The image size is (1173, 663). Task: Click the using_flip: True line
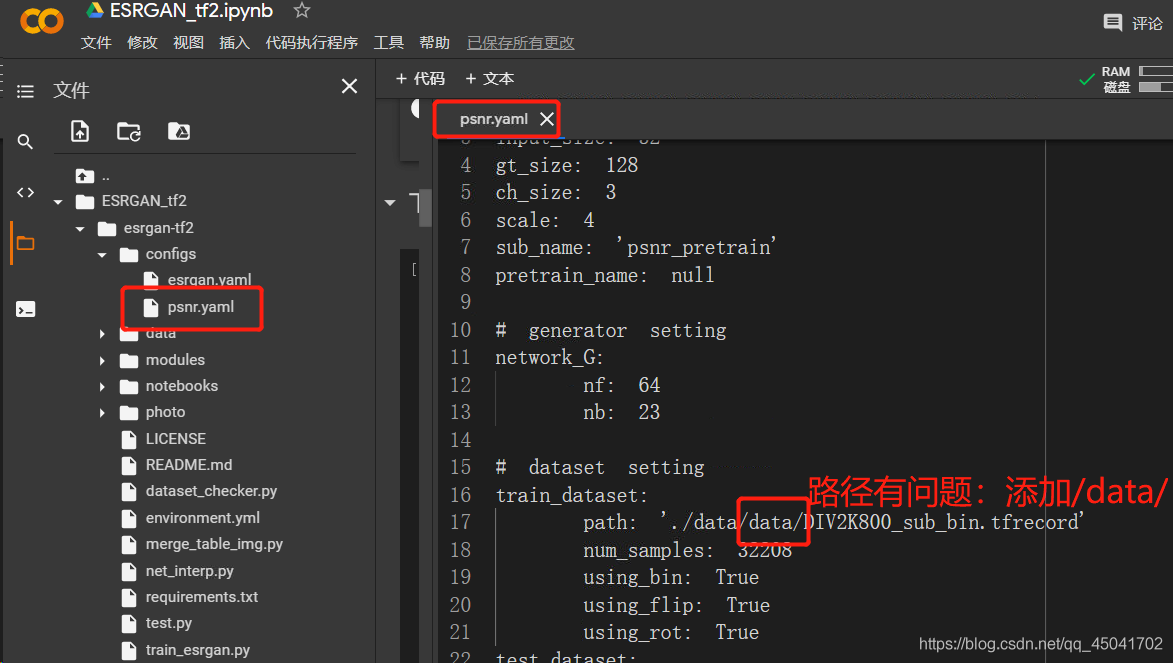point(676,605)
